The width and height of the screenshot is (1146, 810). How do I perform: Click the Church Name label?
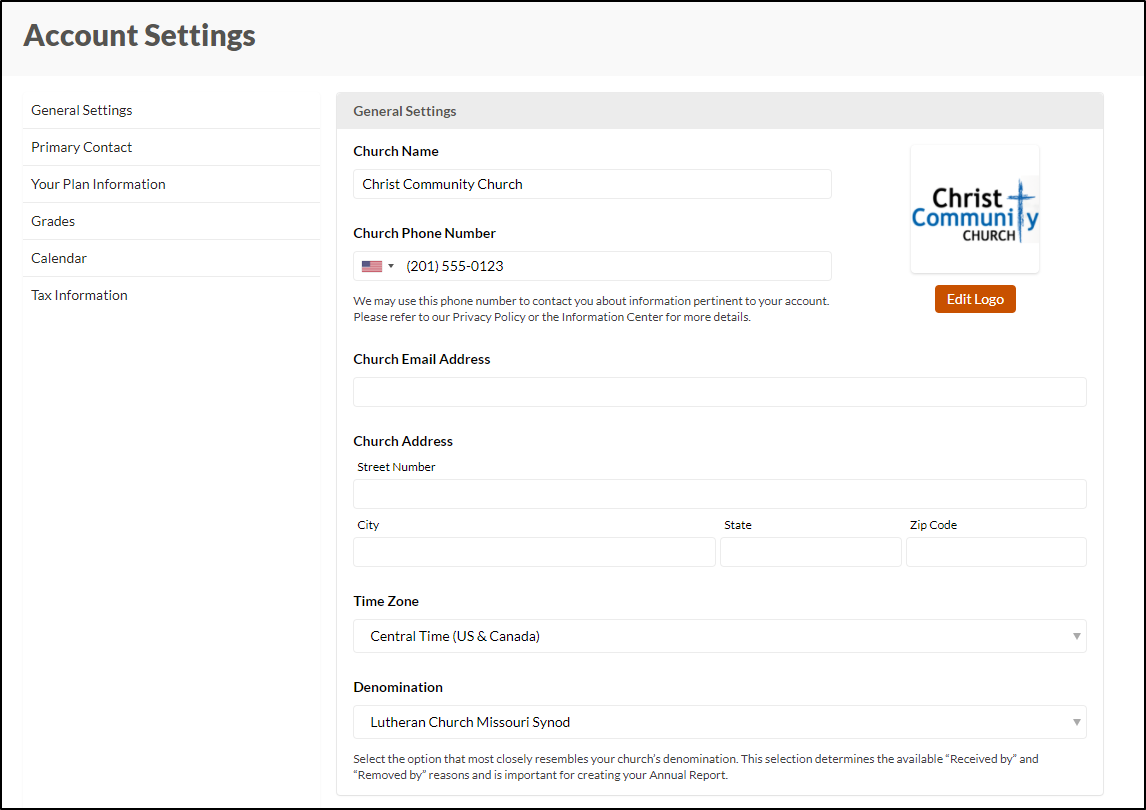click(396, 151)
